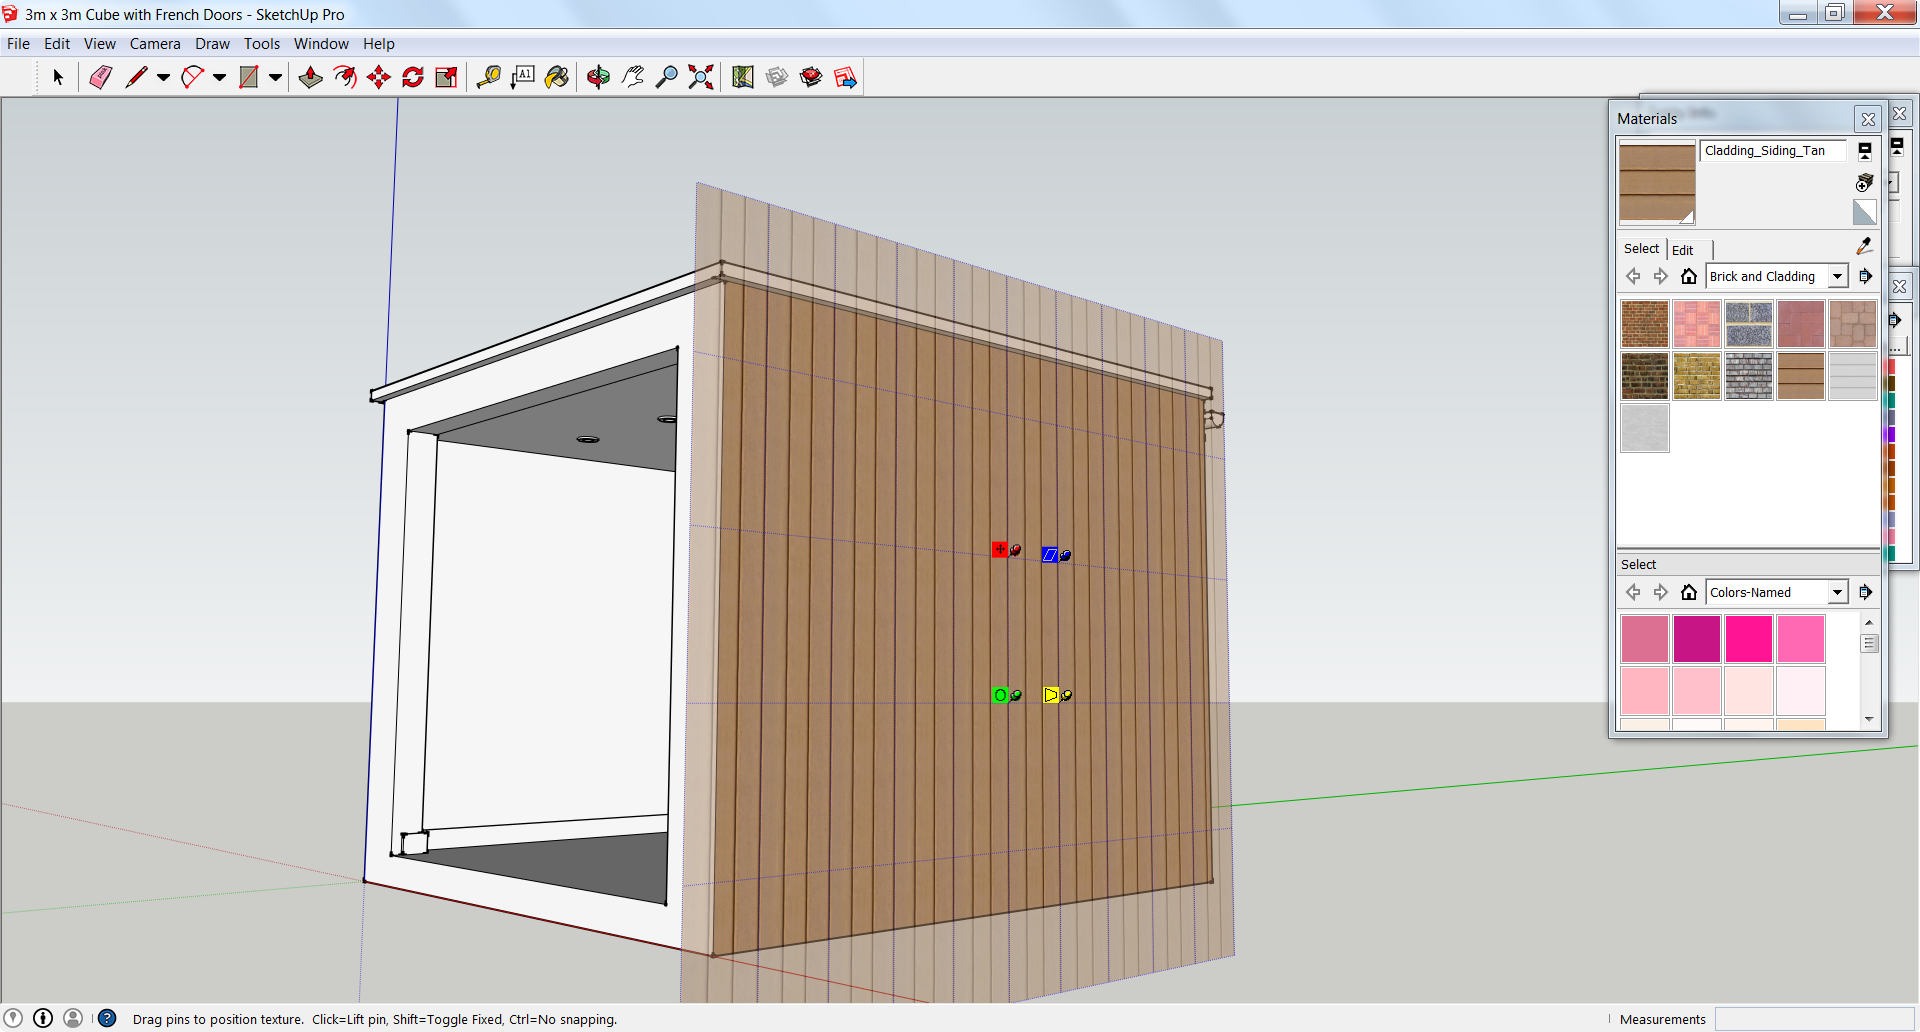Select the red rough brick material swatch
The height and width of the screenshot is (1032, 1920).
[1645, 324]
